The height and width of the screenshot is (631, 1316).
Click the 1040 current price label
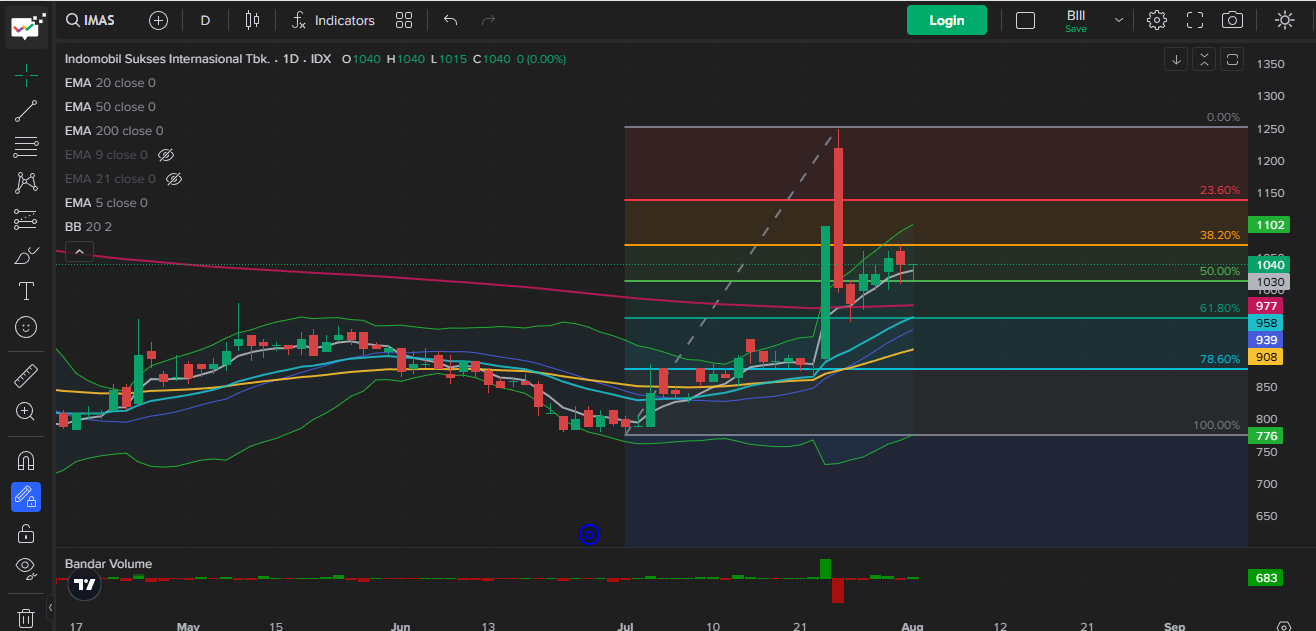click(x=1271, y=265)
